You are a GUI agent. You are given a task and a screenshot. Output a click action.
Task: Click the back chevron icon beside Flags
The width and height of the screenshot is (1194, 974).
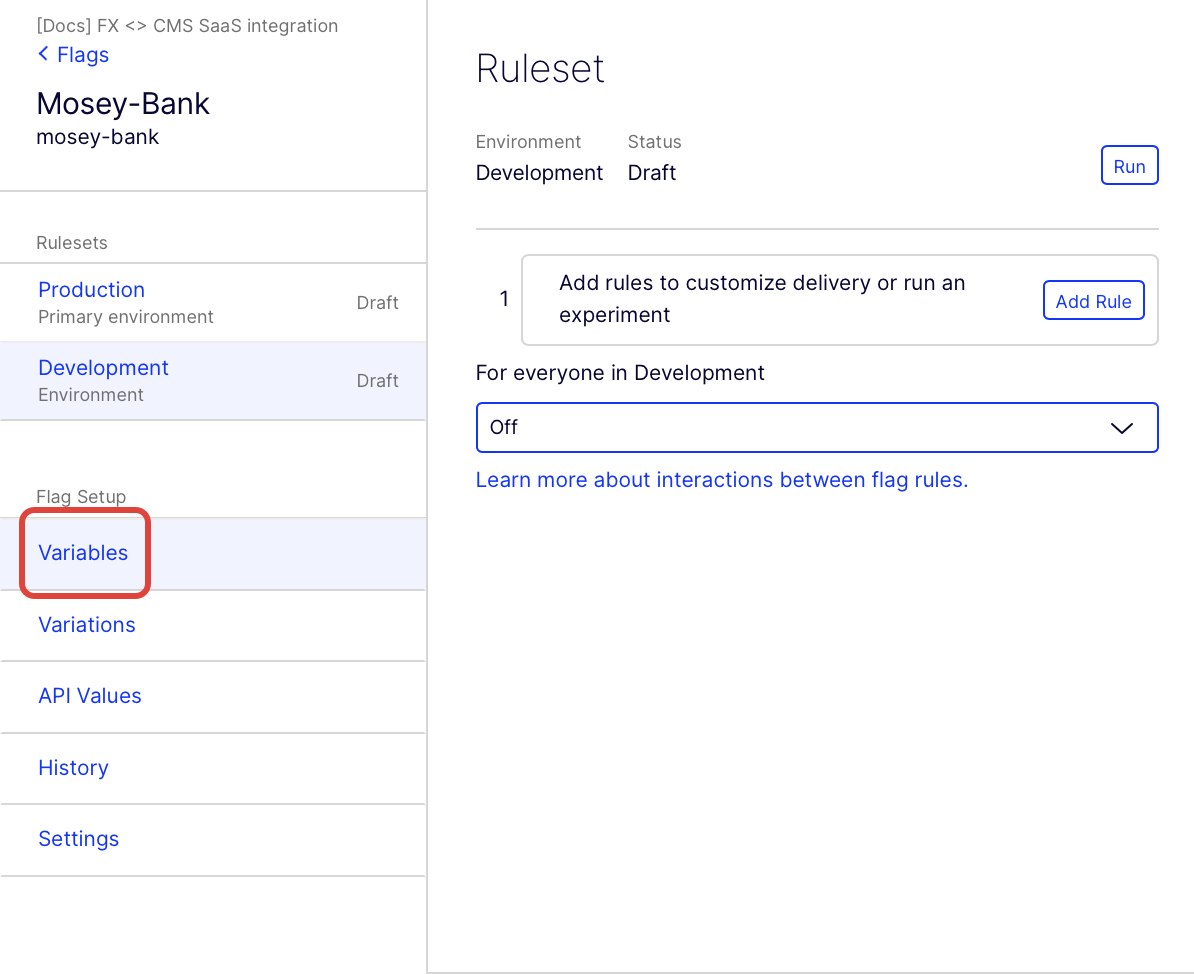click(43, 53)
